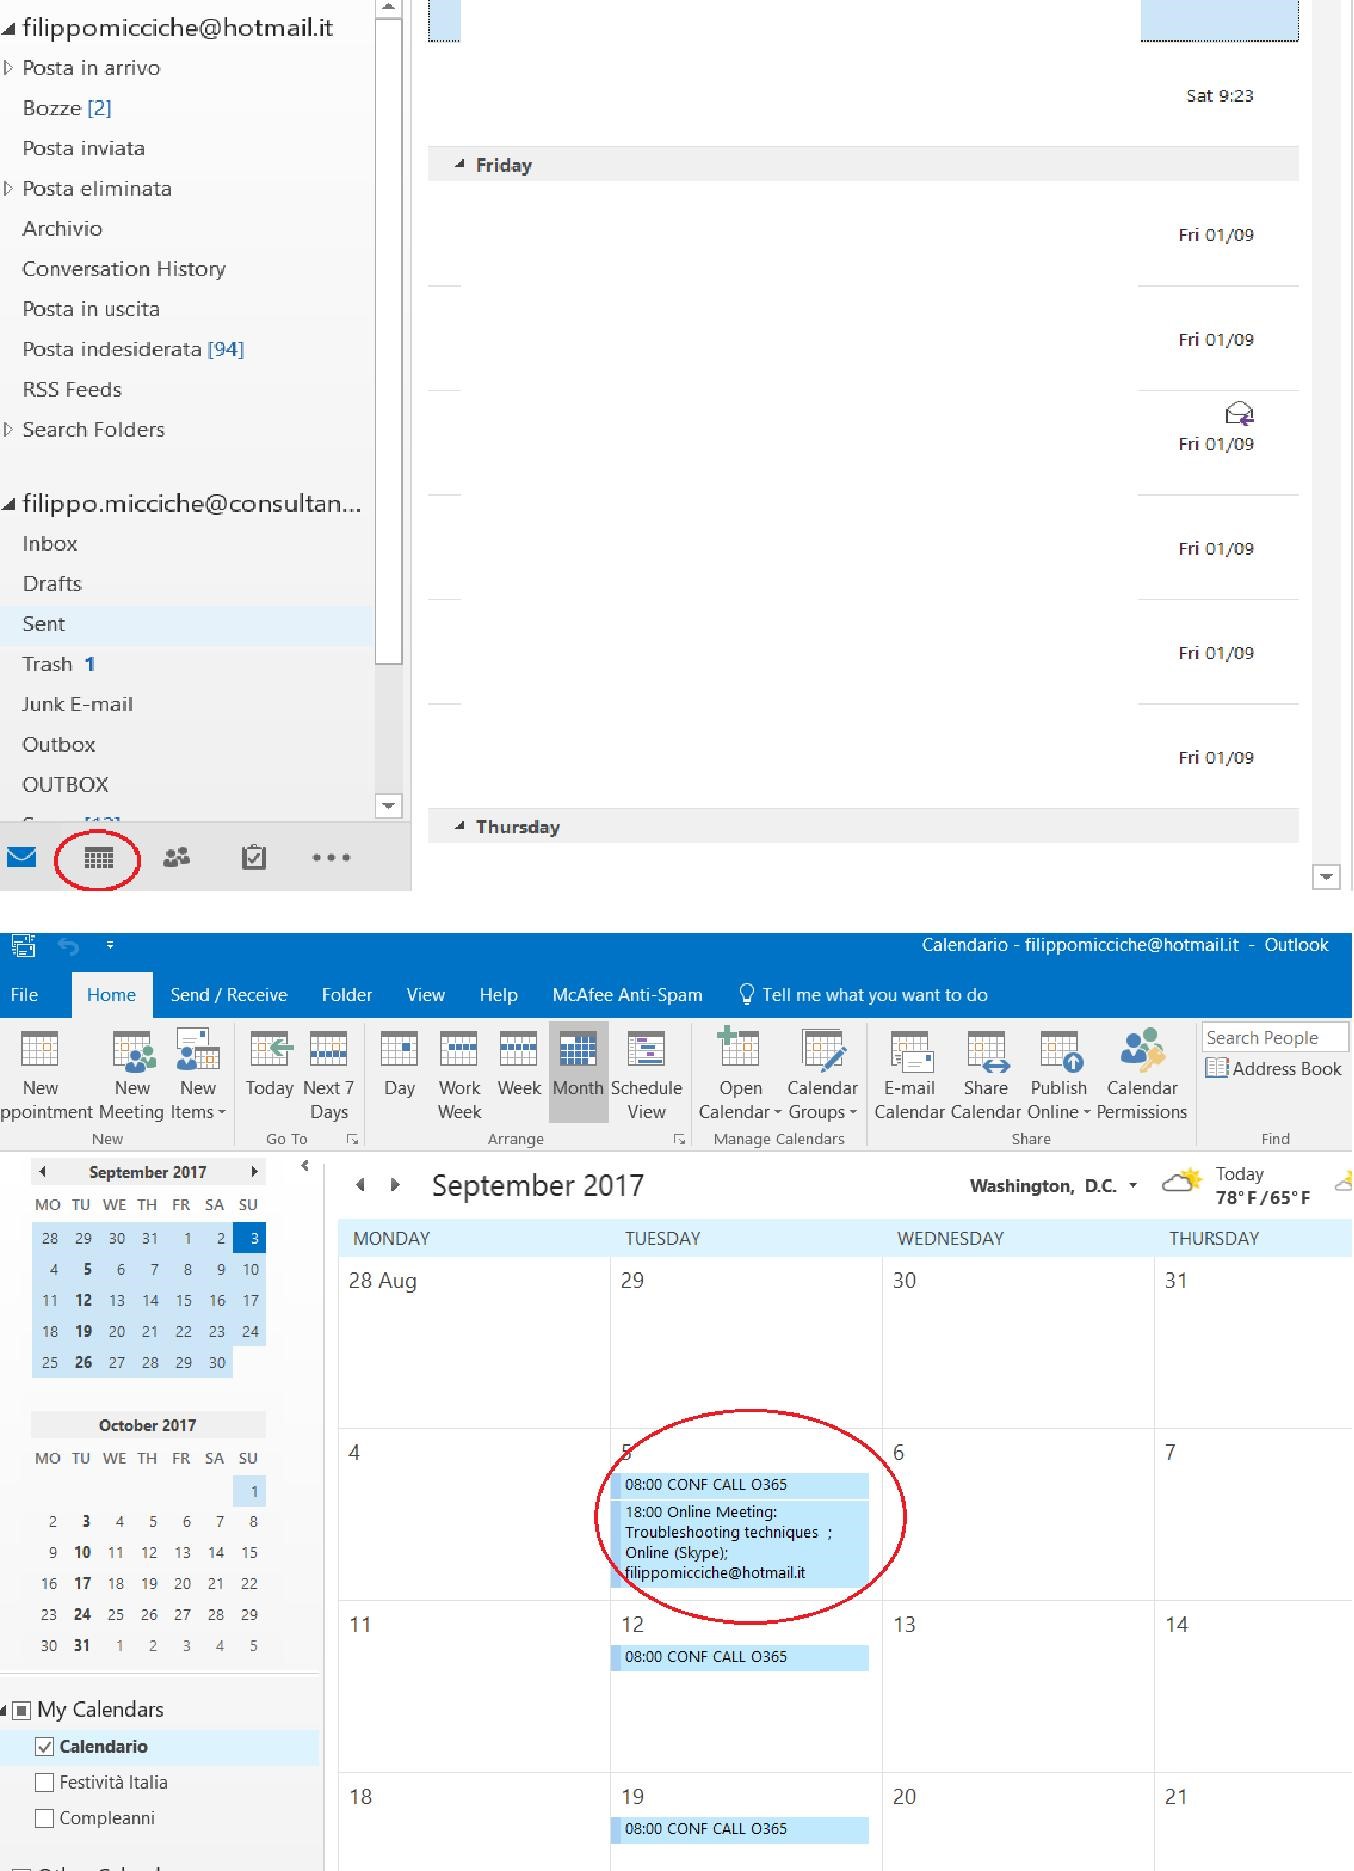Open the Help tab
The width and height of the screenshot is (1354, 1871).
(x=498, y=995)
